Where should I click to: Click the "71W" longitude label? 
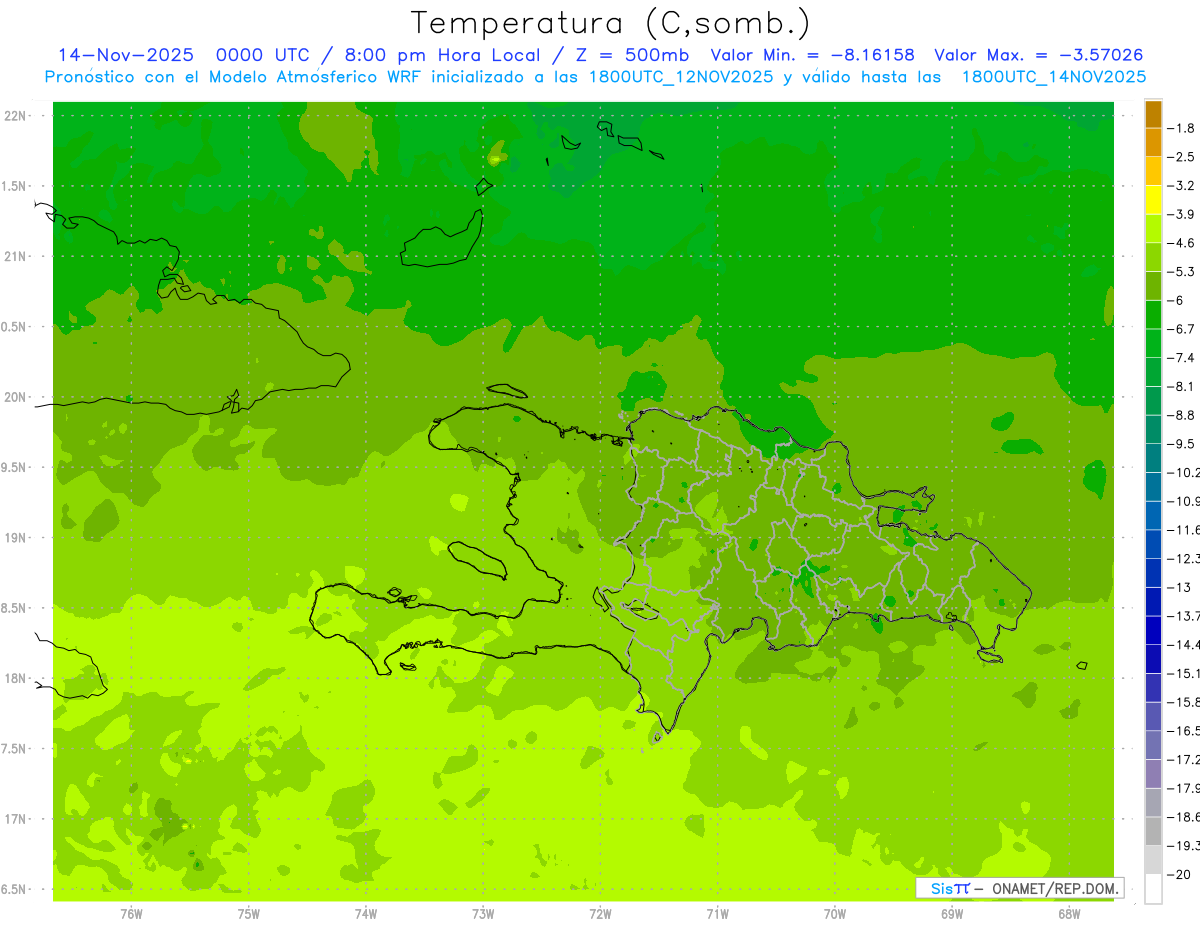[x=717, y=914]
